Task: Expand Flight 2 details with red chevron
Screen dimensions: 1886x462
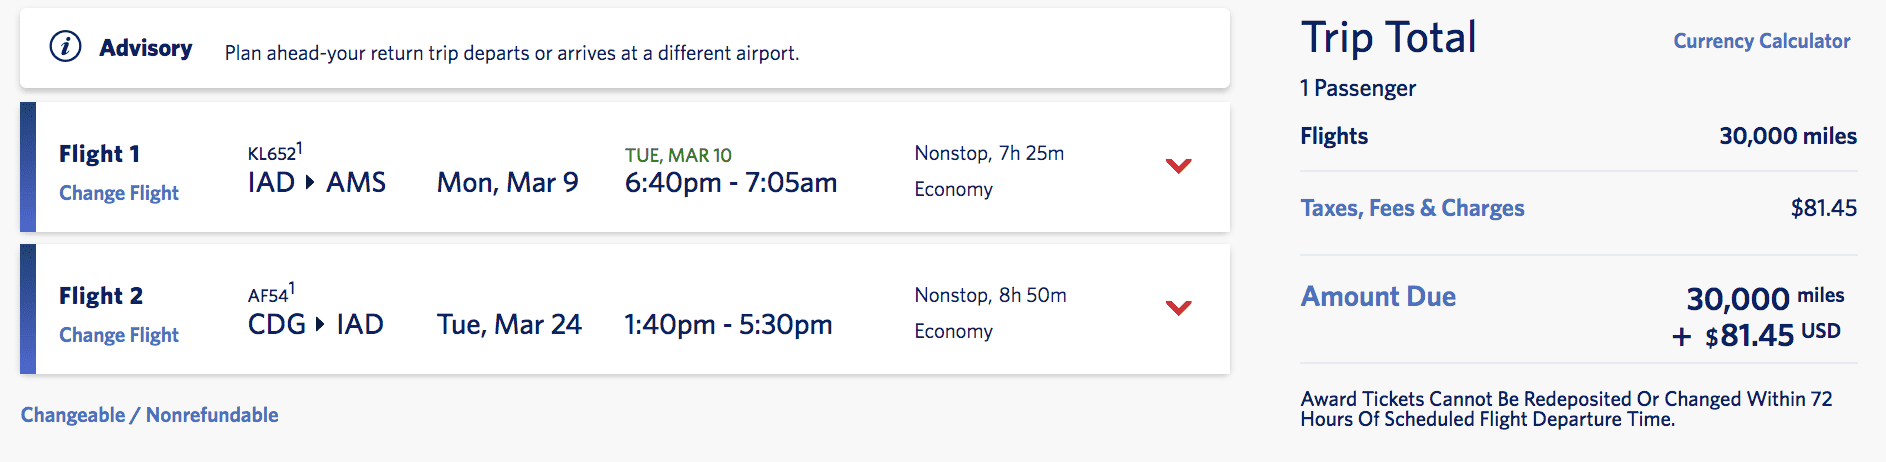Action: [1179, 308]
